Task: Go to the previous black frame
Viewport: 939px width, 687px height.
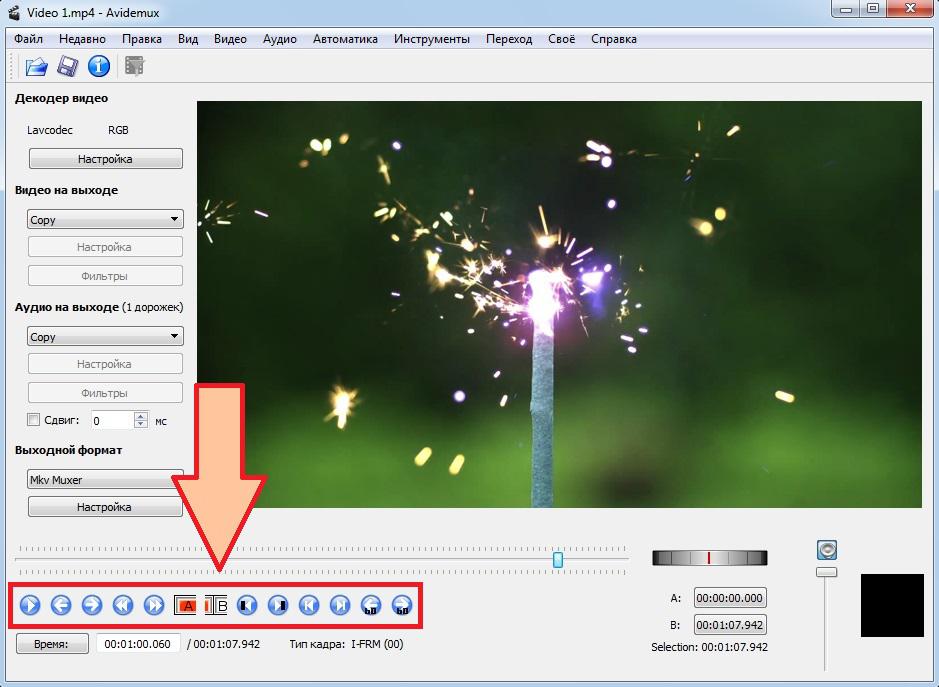Action: [x=247, y=604]
